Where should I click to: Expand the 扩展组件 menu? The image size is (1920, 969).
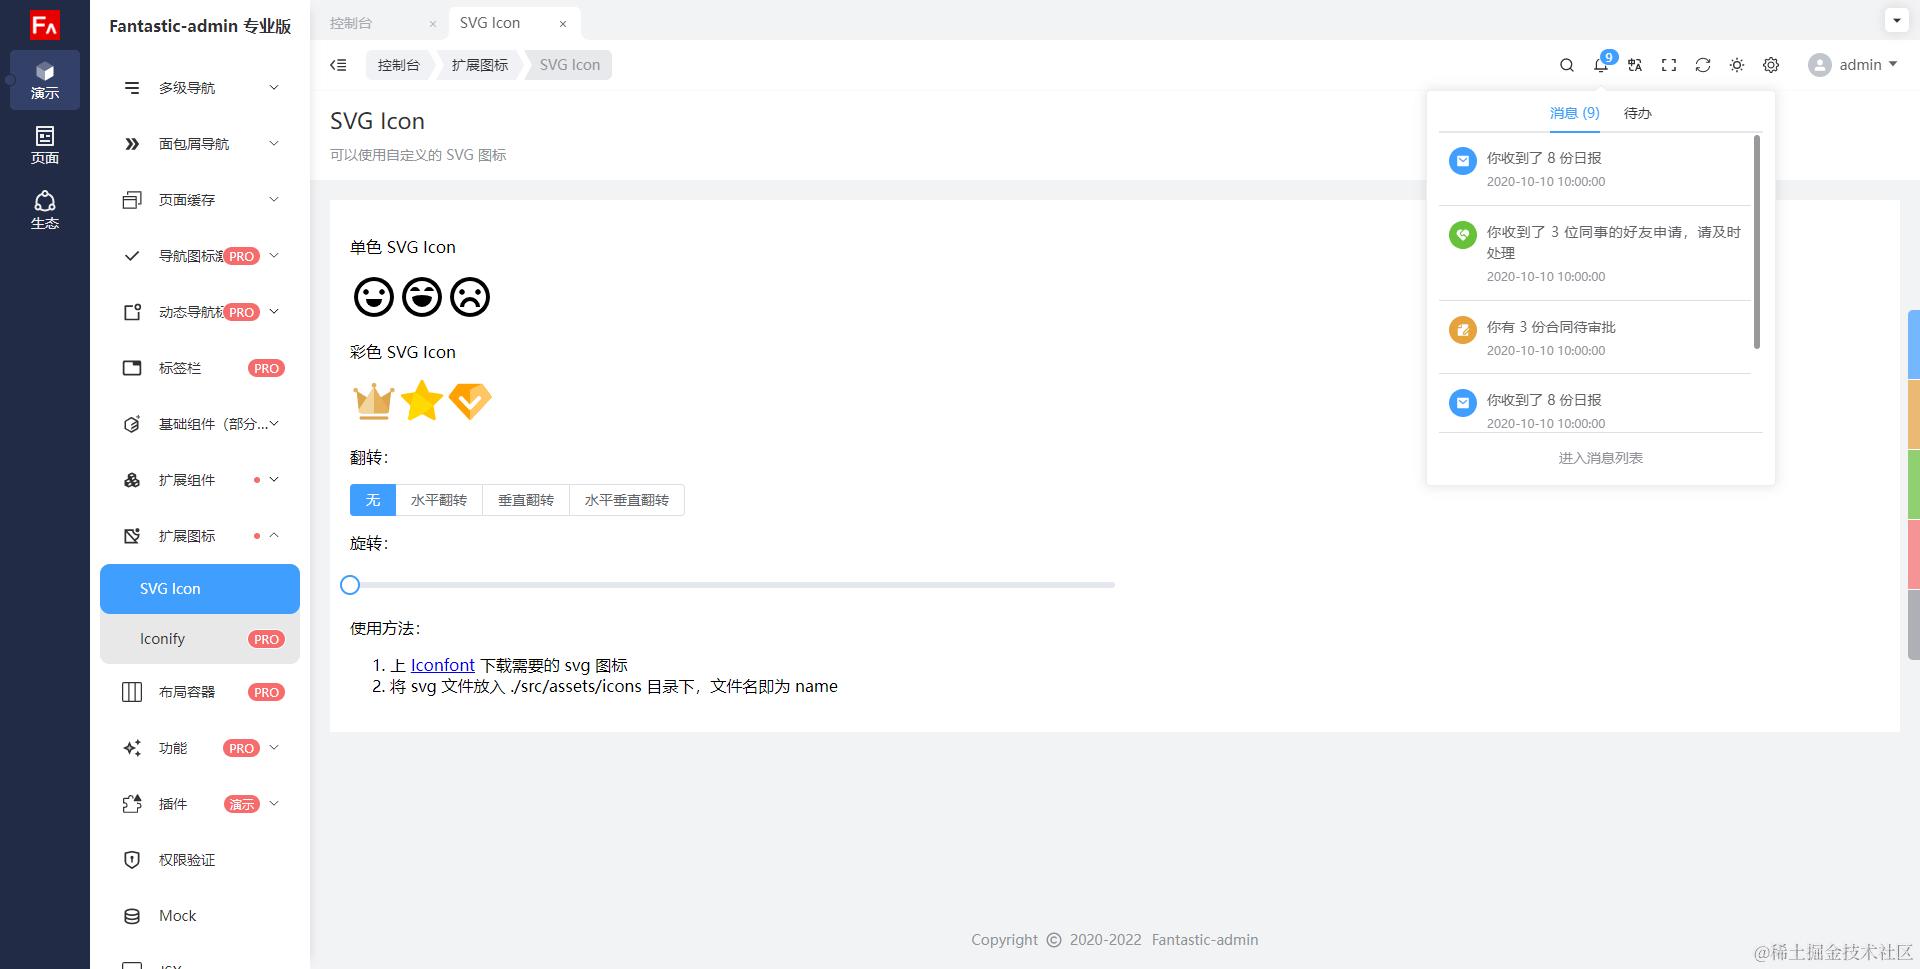[200, 480]
